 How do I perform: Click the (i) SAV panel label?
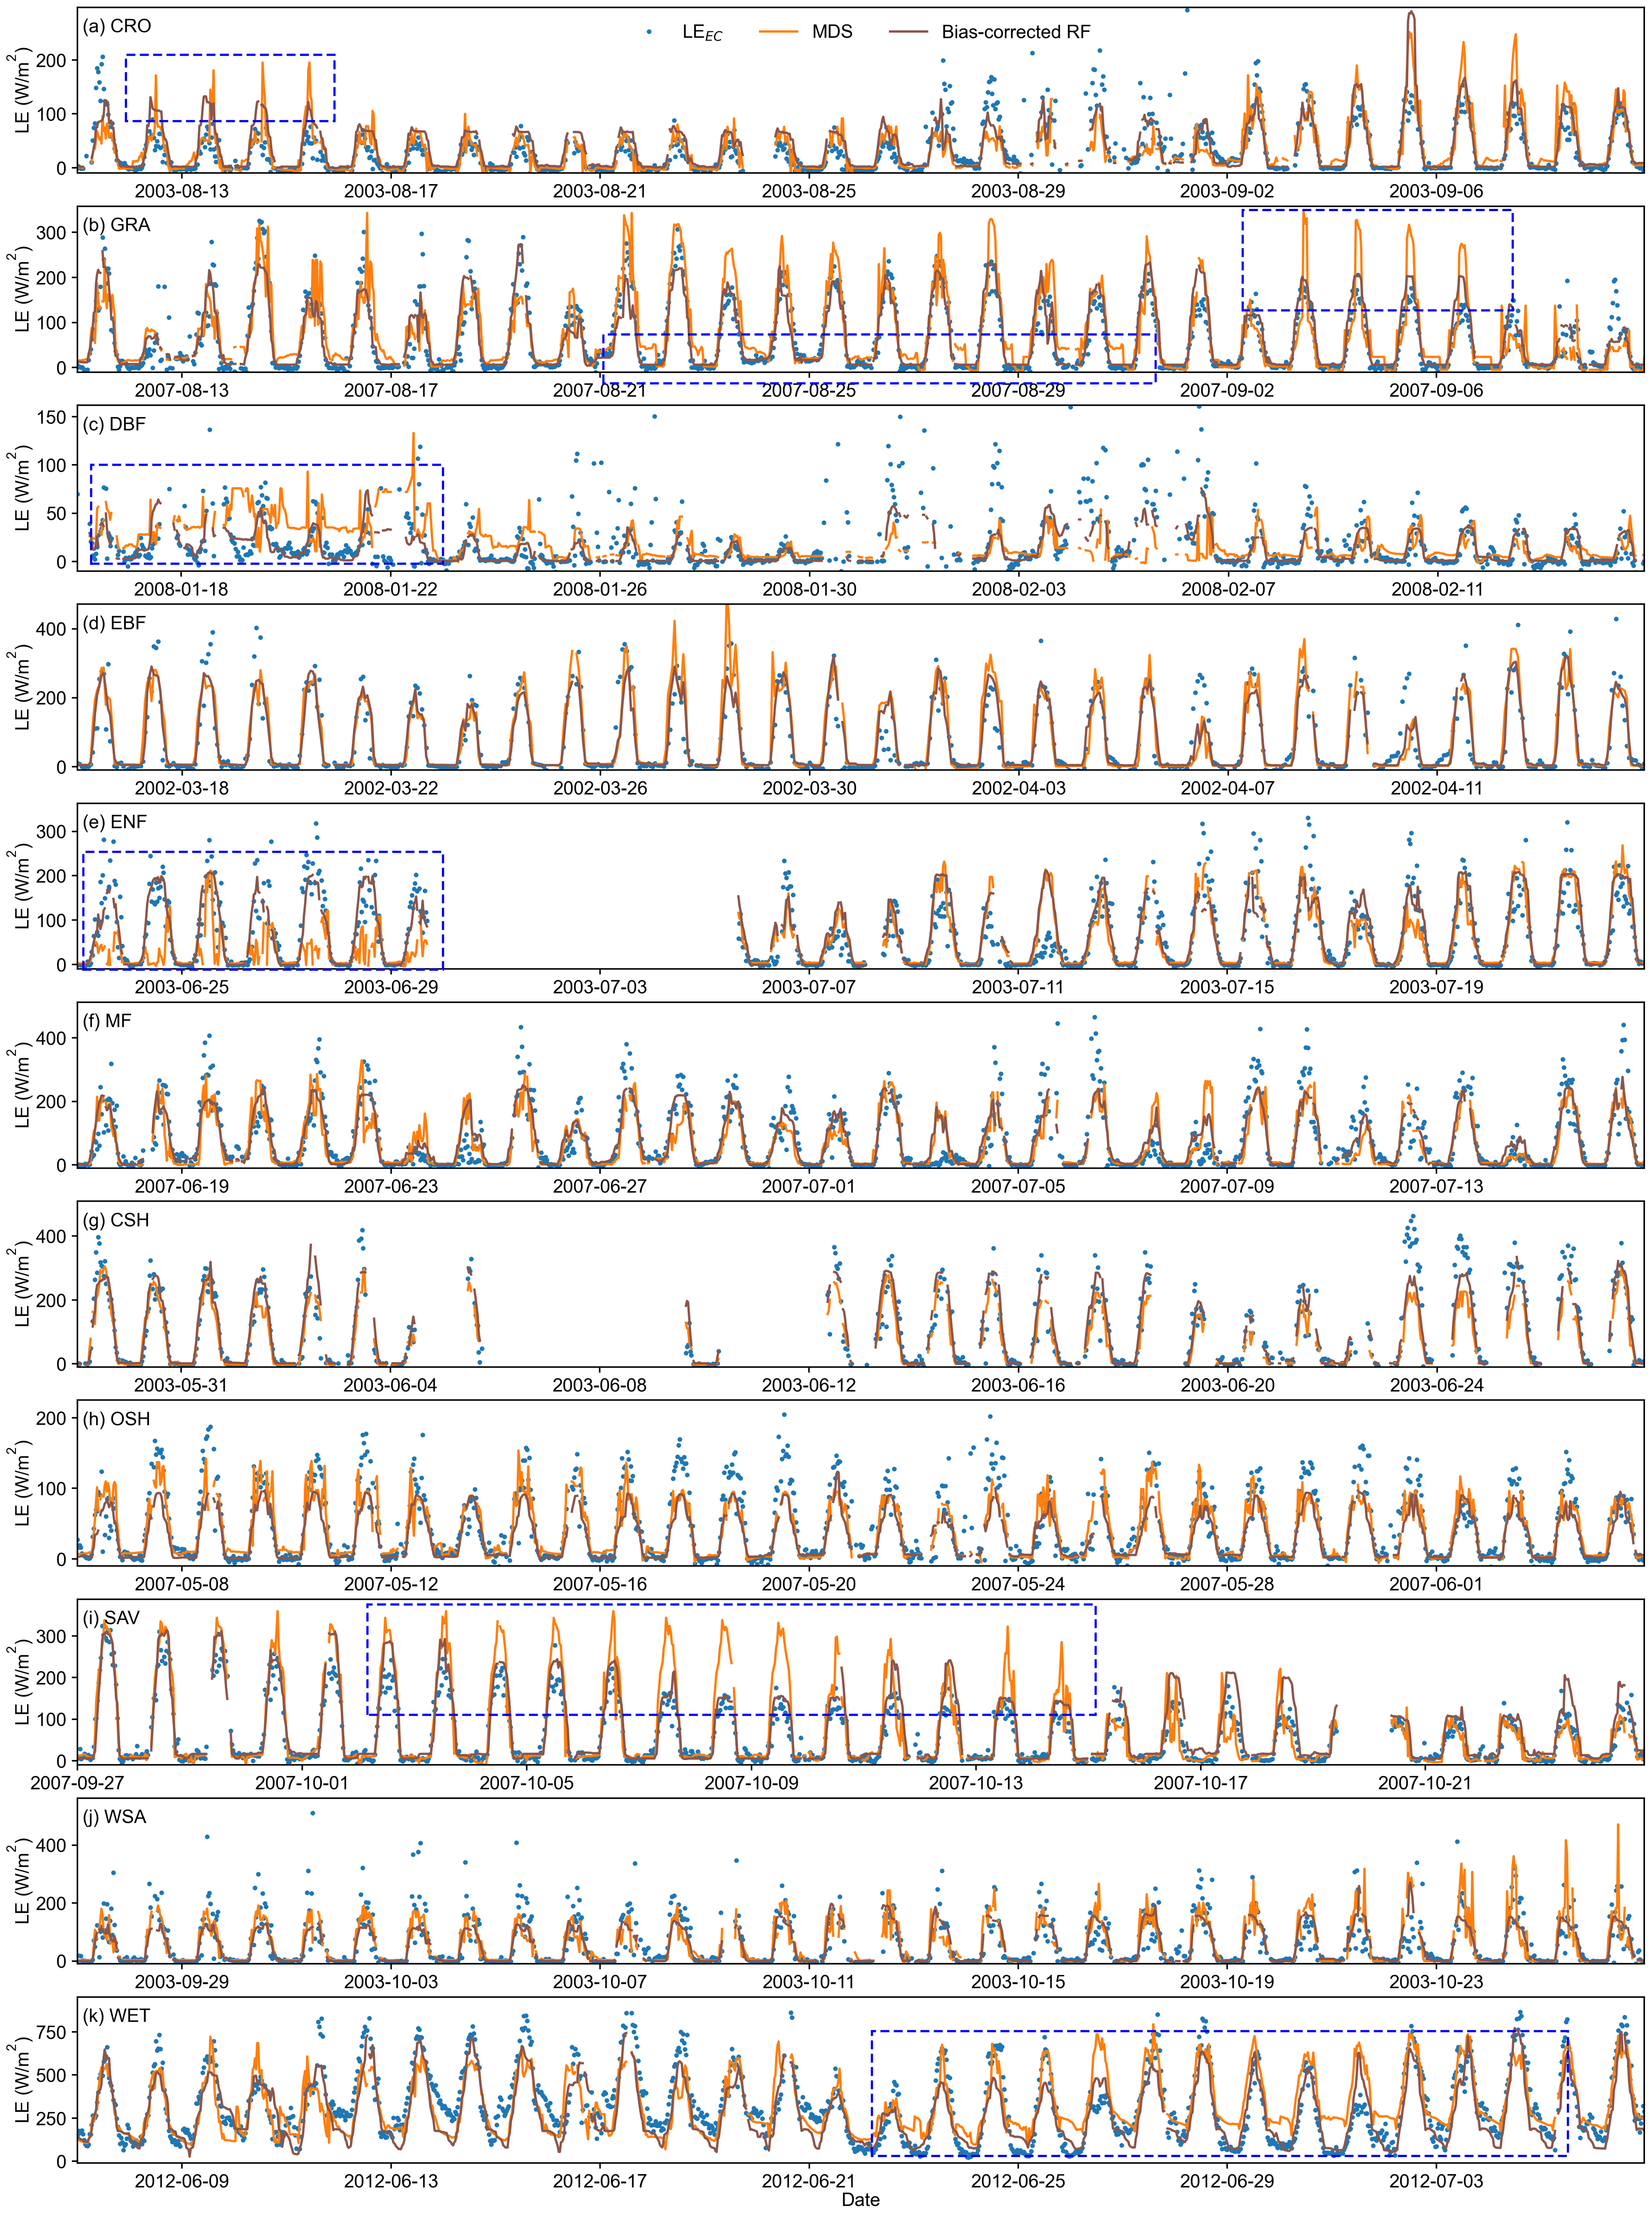pyautogui.click(x=112, y=1618)
